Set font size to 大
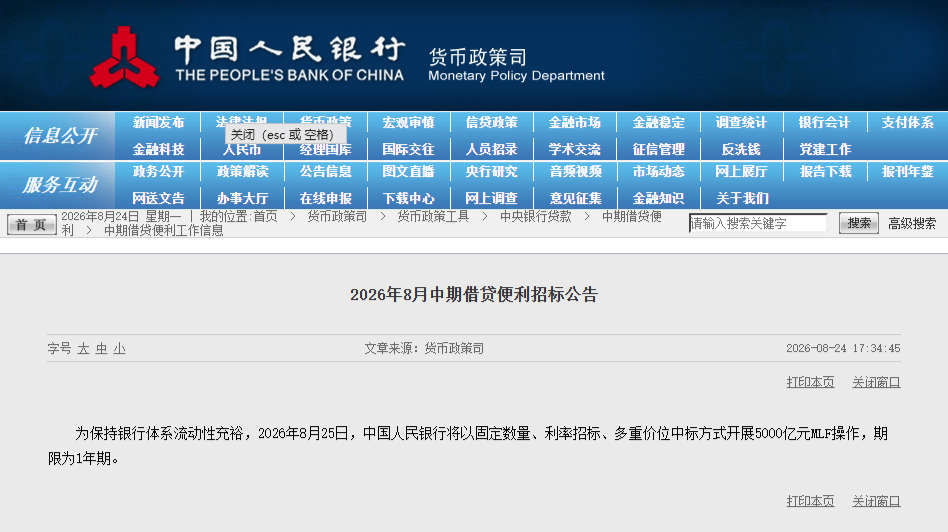Image resolution: width=948 pixels, height=532 pixels. point(83,348)
